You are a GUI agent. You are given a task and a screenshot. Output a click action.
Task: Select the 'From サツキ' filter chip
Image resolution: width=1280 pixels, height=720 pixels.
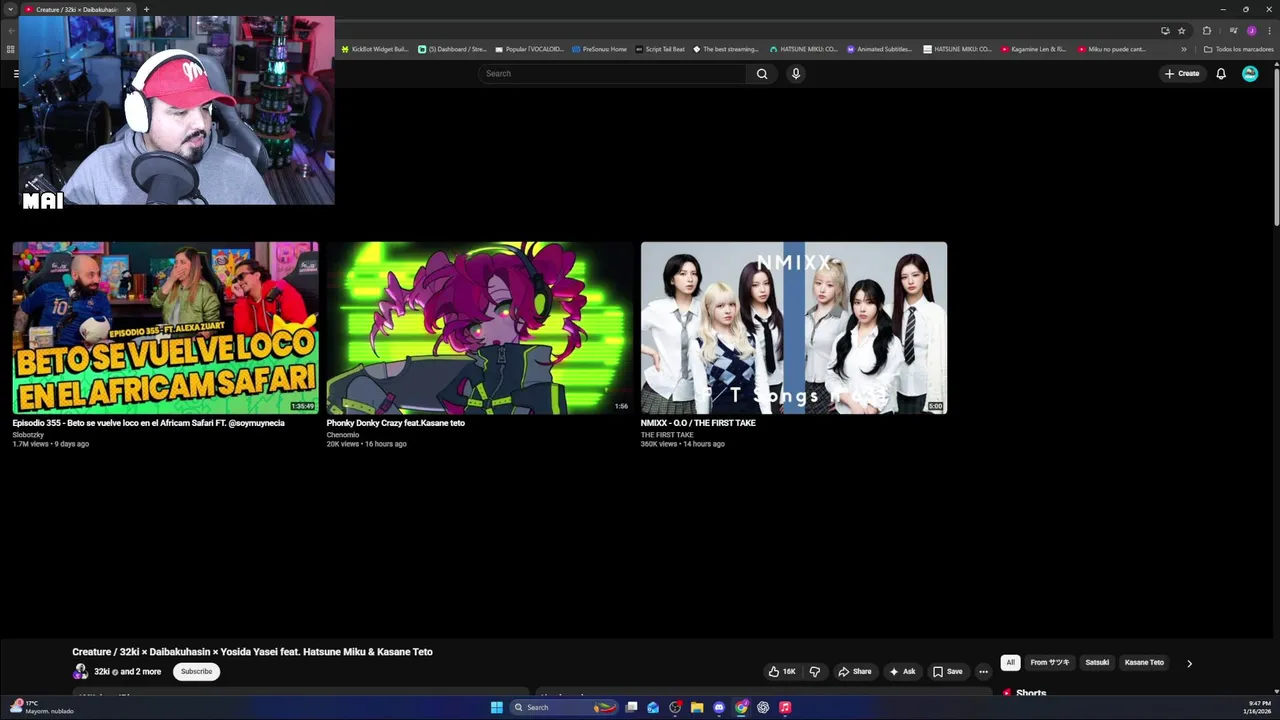pos(1050,662)
